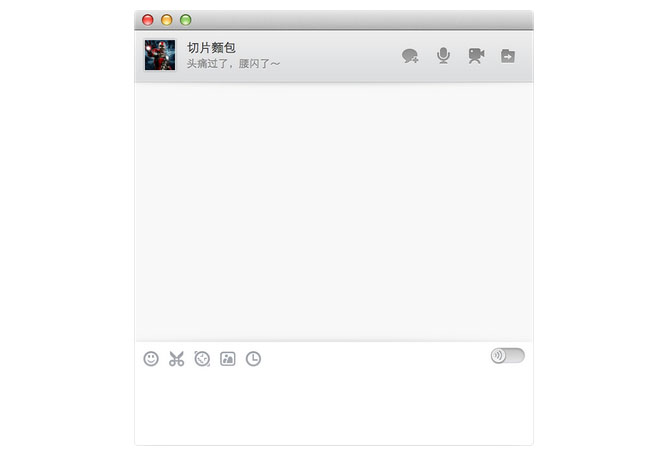Click the status text 头痛过了，腰闪了～

click(233, 64)
